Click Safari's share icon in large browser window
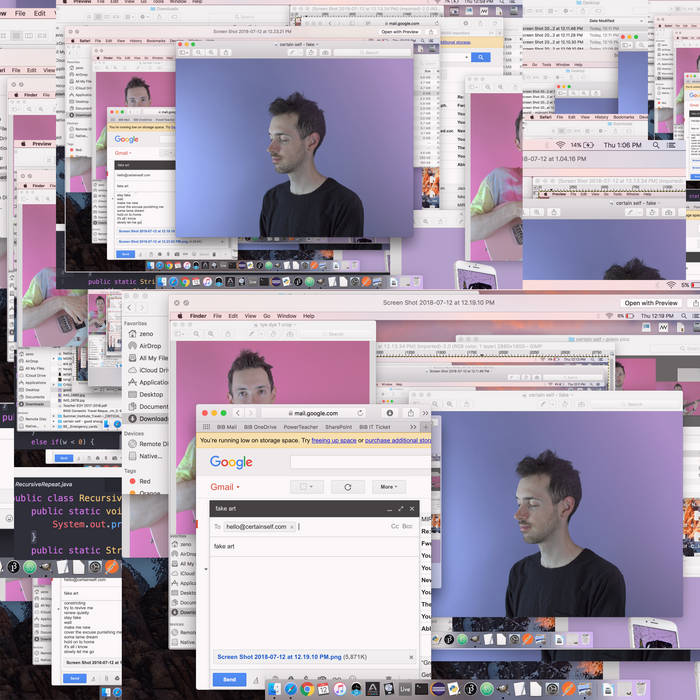 410,412
